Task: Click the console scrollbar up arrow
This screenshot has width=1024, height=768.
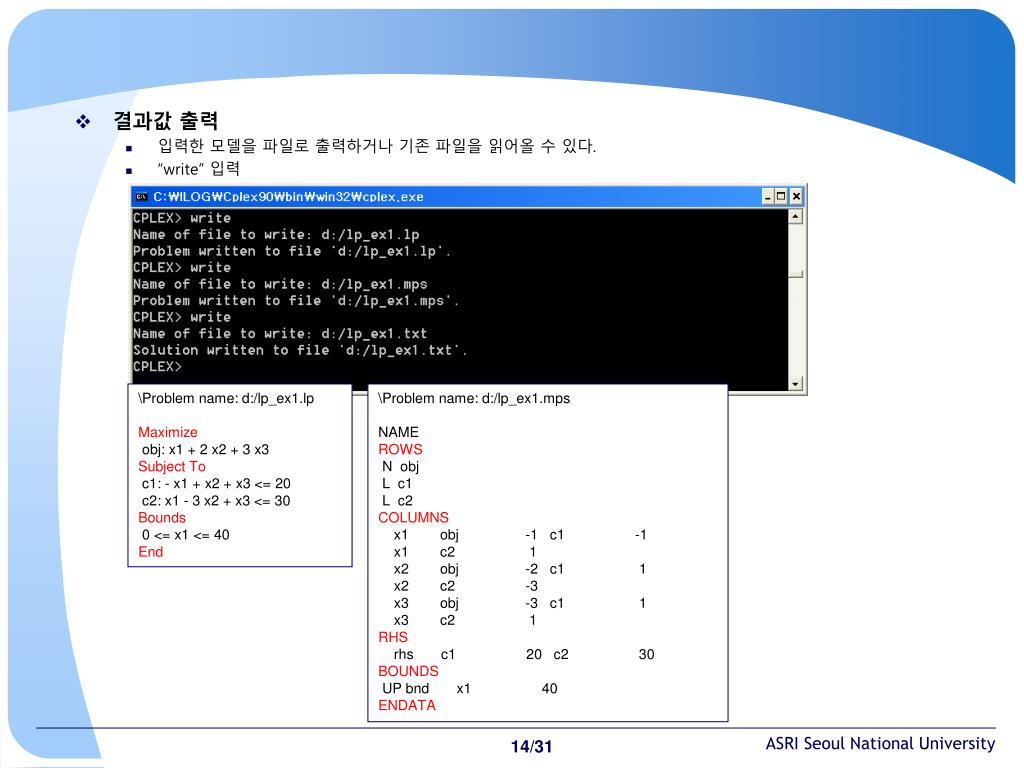Action: pyautogui.click(x=795, y=217)
